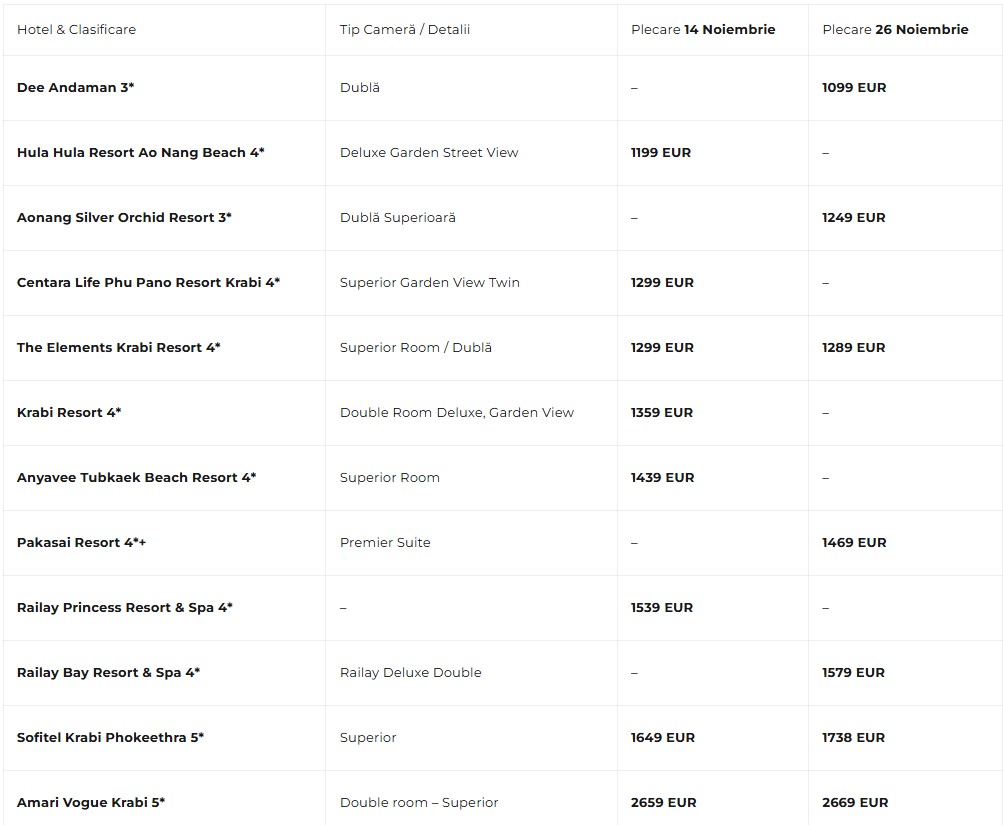This screenshot has width=1003, height=825.
Task: Click the Deluxe Garden Street View room type
Action: (x=429, y=153)
